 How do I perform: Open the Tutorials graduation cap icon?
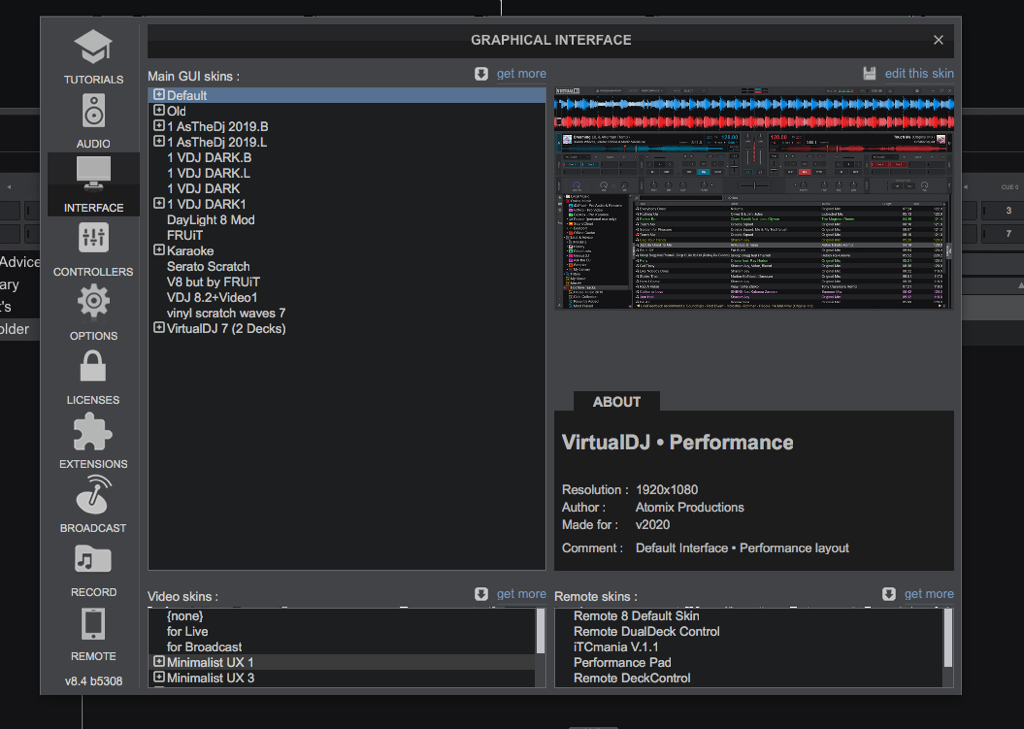[x=93, y=47]
